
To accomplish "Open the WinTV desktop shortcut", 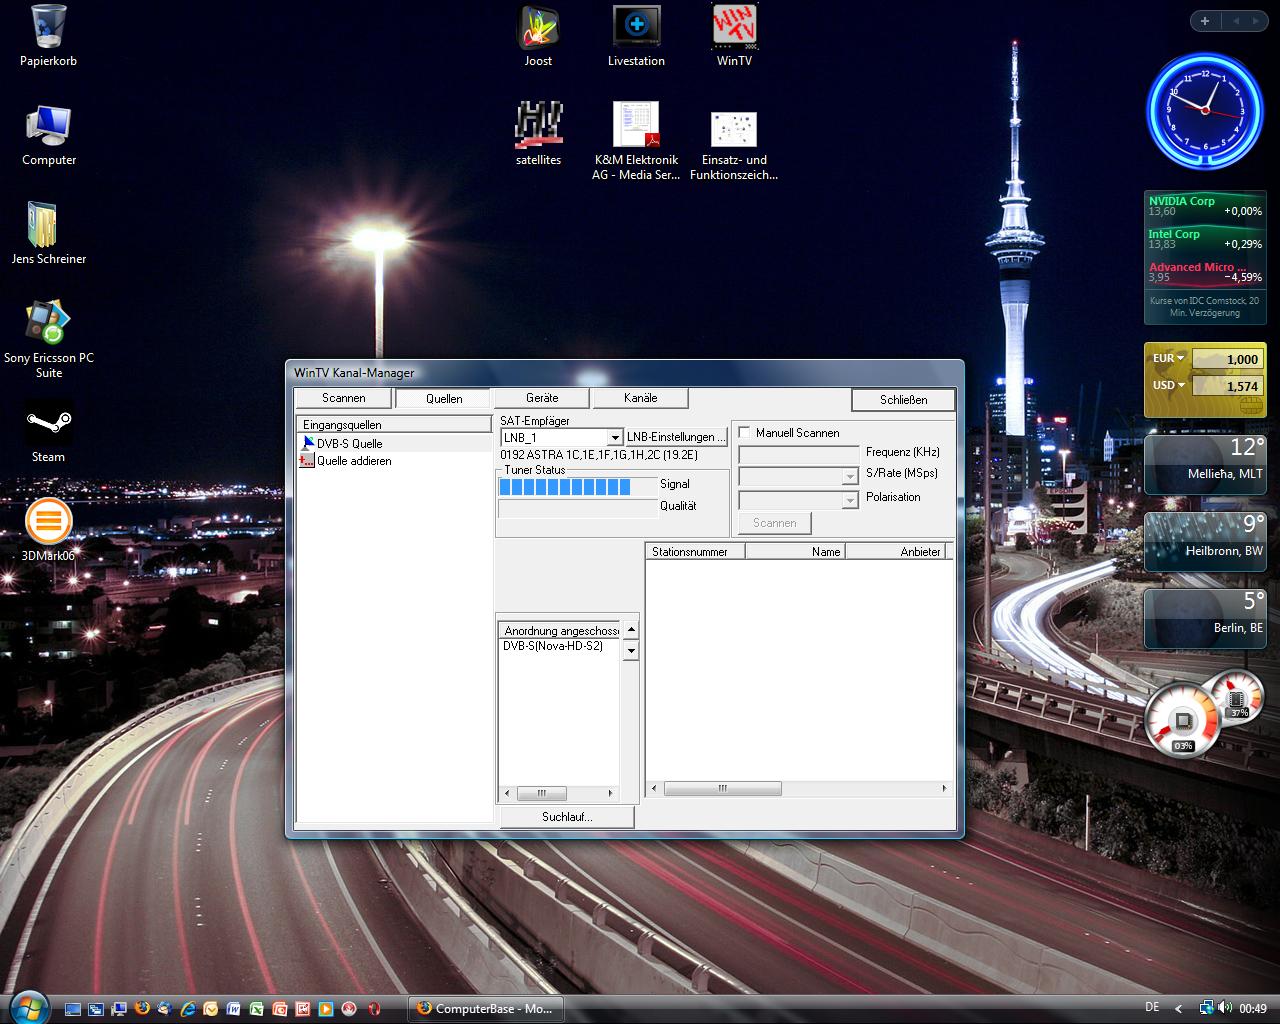I will tap(733, 27).
